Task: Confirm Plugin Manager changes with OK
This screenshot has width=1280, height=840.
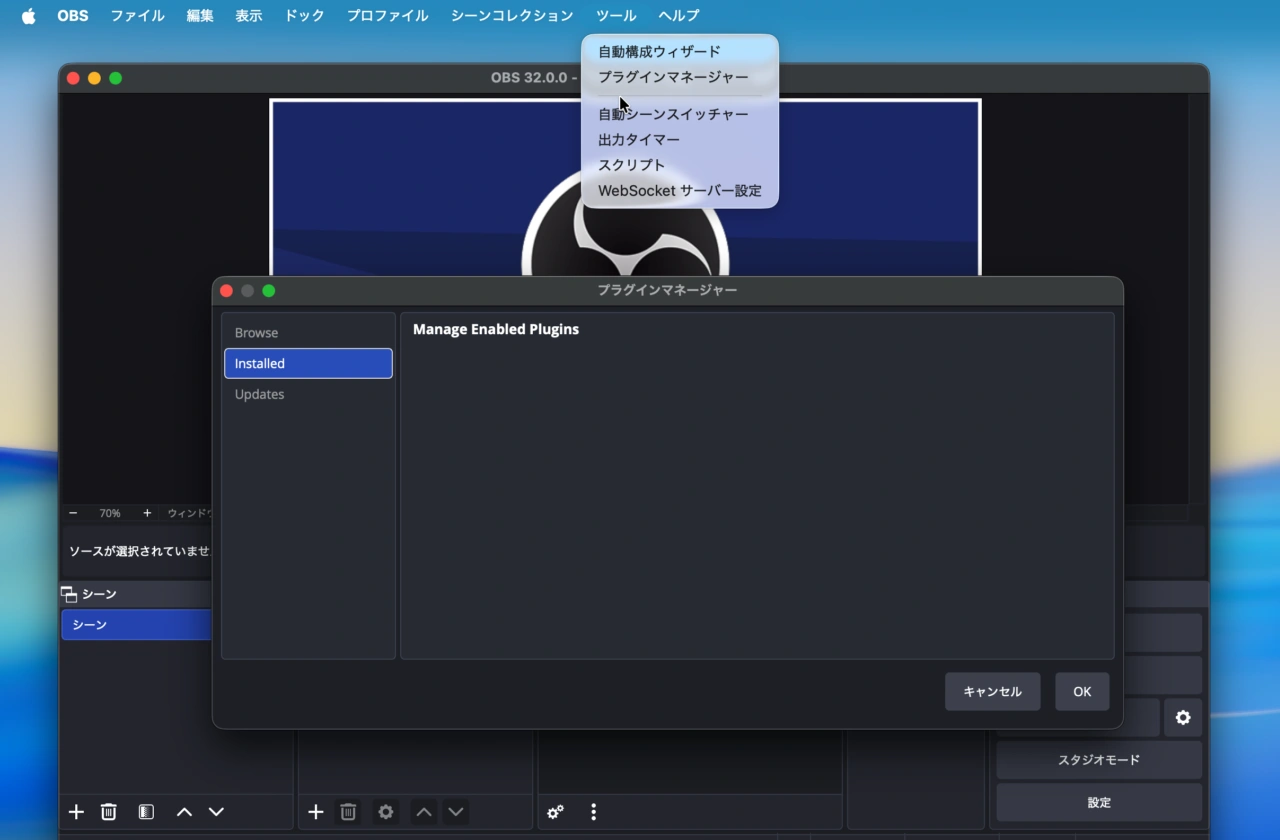Action: pos(1081,691)
